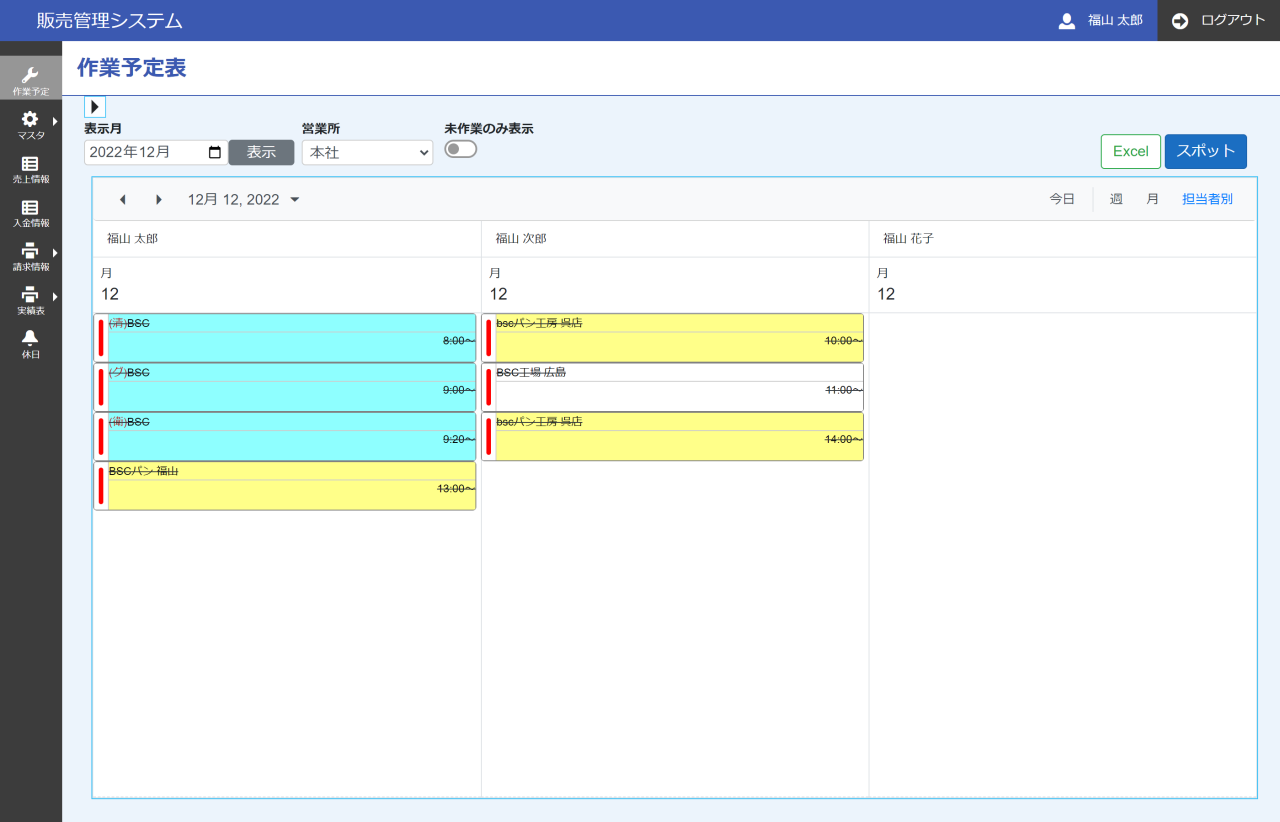Expand 実績表 submenu arrow

[55, 297]
